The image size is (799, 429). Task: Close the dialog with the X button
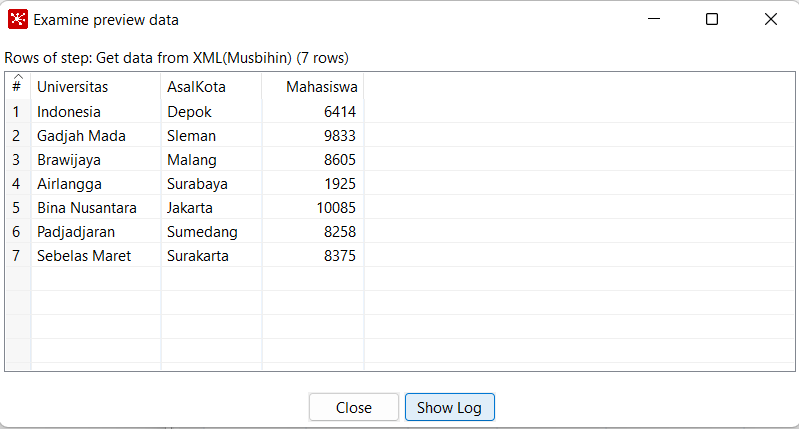click(770, 19)
